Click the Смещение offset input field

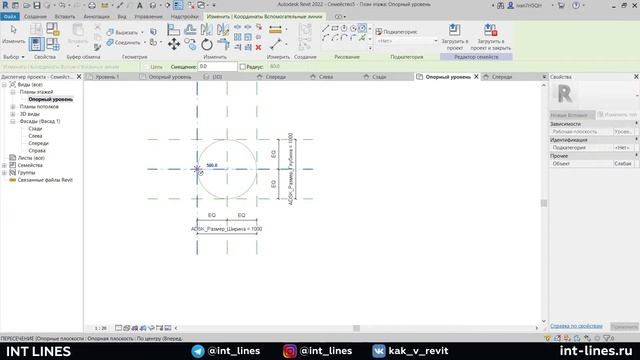[217, 66]
